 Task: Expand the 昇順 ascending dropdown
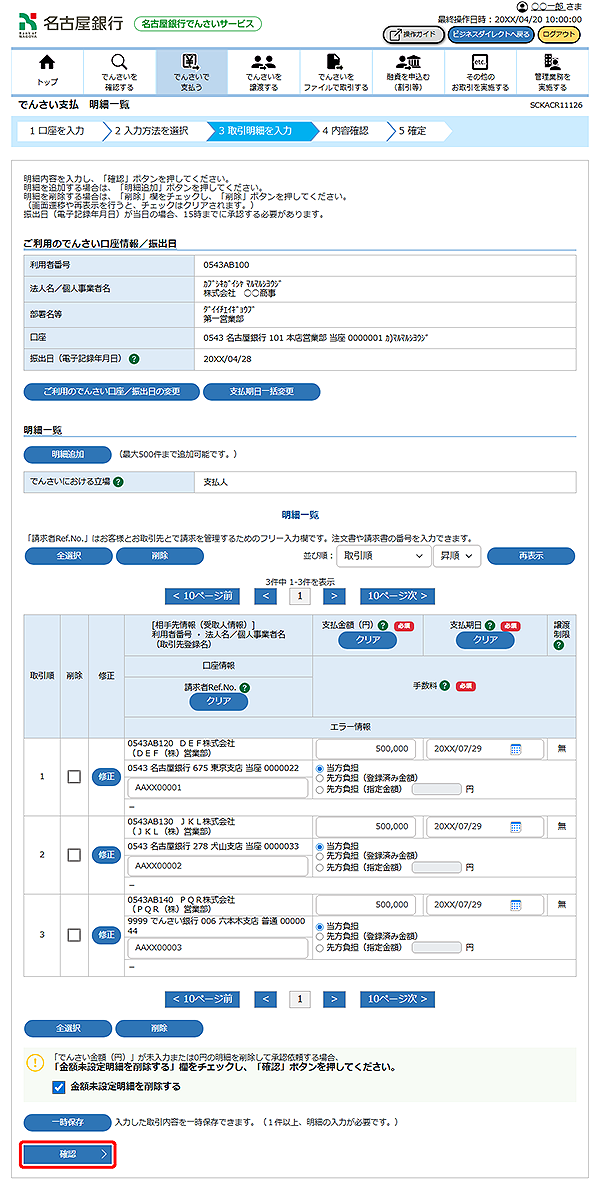pyautogui.click(x=456, y=555)
